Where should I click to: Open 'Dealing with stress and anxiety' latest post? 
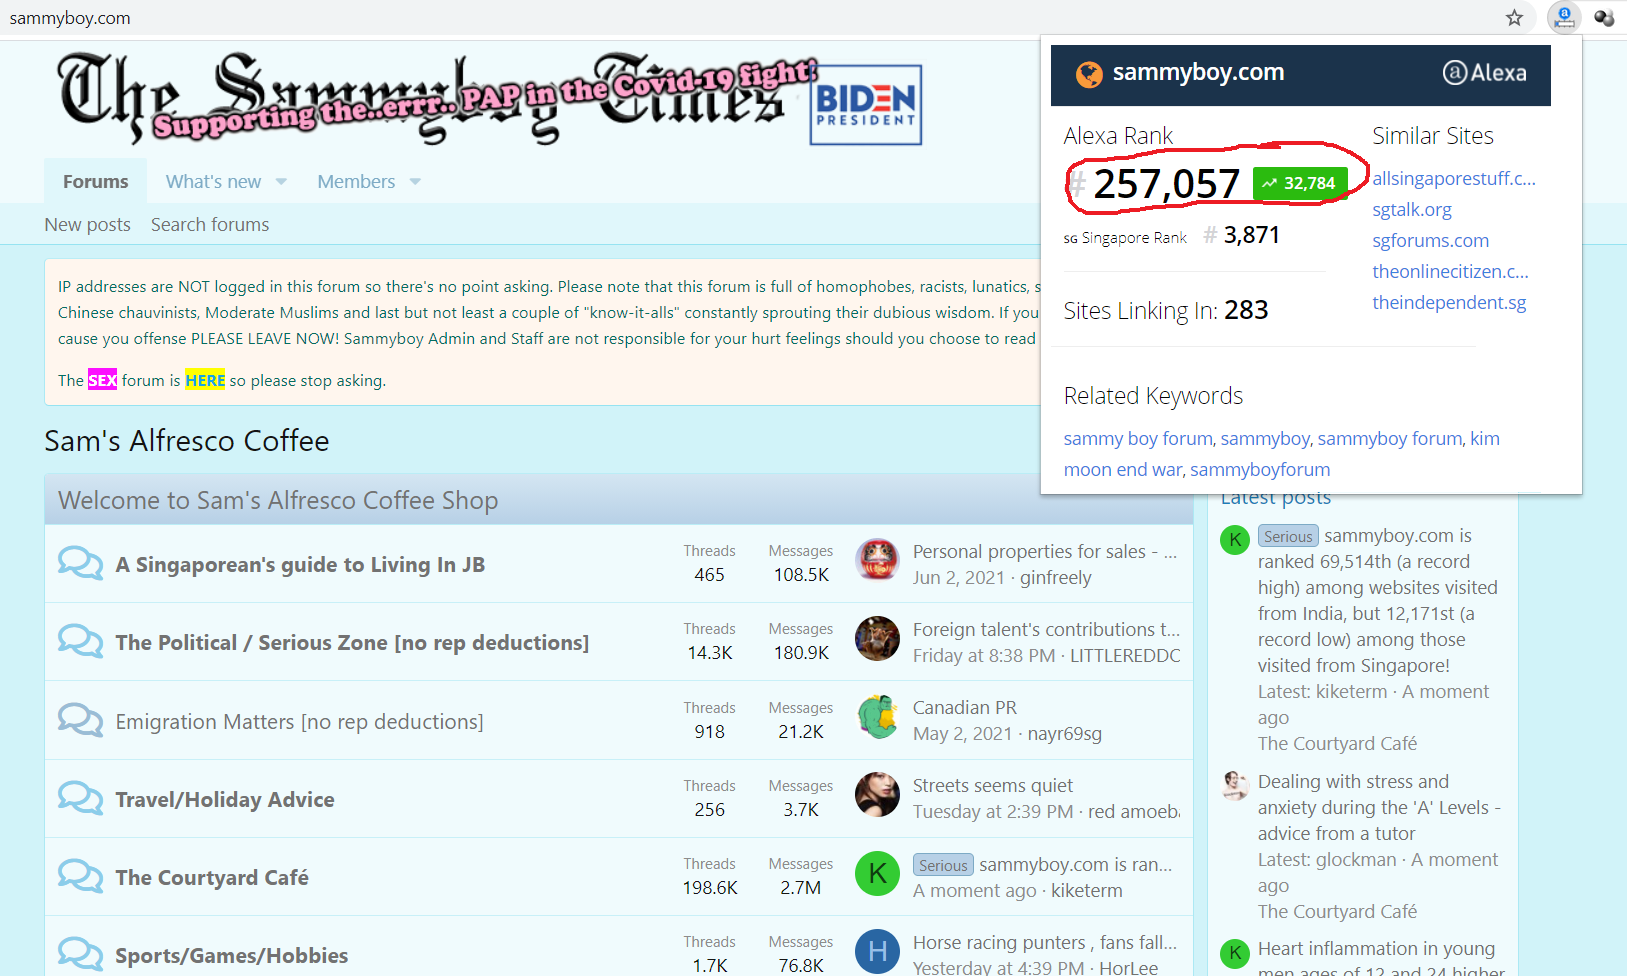1379,807
